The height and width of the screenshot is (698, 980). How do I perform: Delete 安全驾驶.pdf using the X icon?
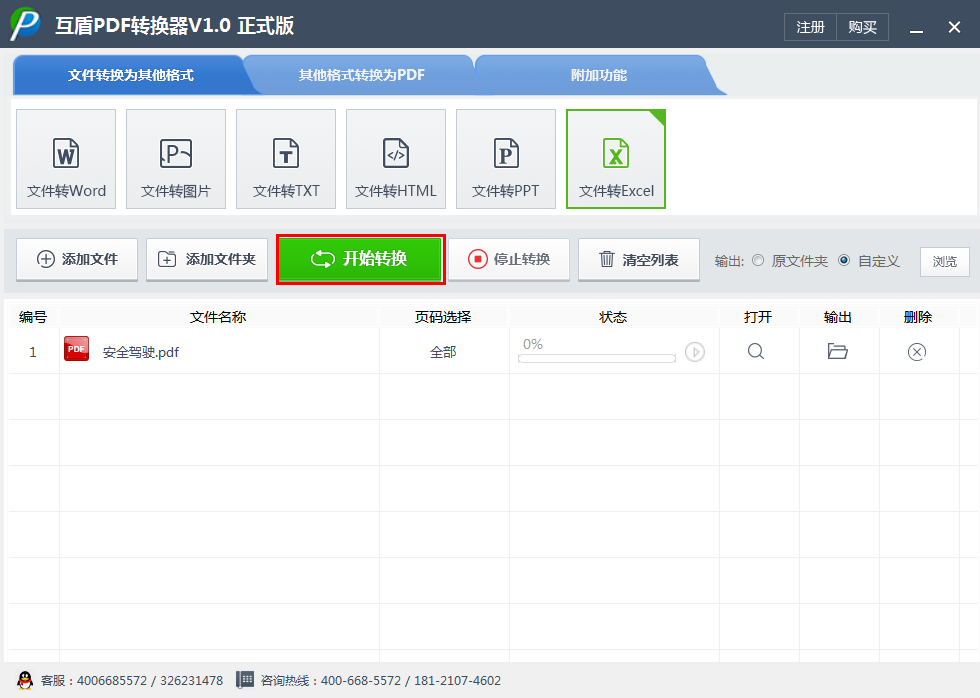pyautogui.click(x=916, y=351)
